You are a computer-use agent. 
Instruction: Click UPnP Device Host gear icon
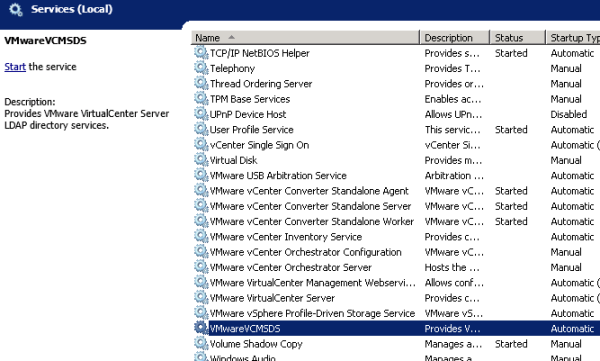click(201, 113)
